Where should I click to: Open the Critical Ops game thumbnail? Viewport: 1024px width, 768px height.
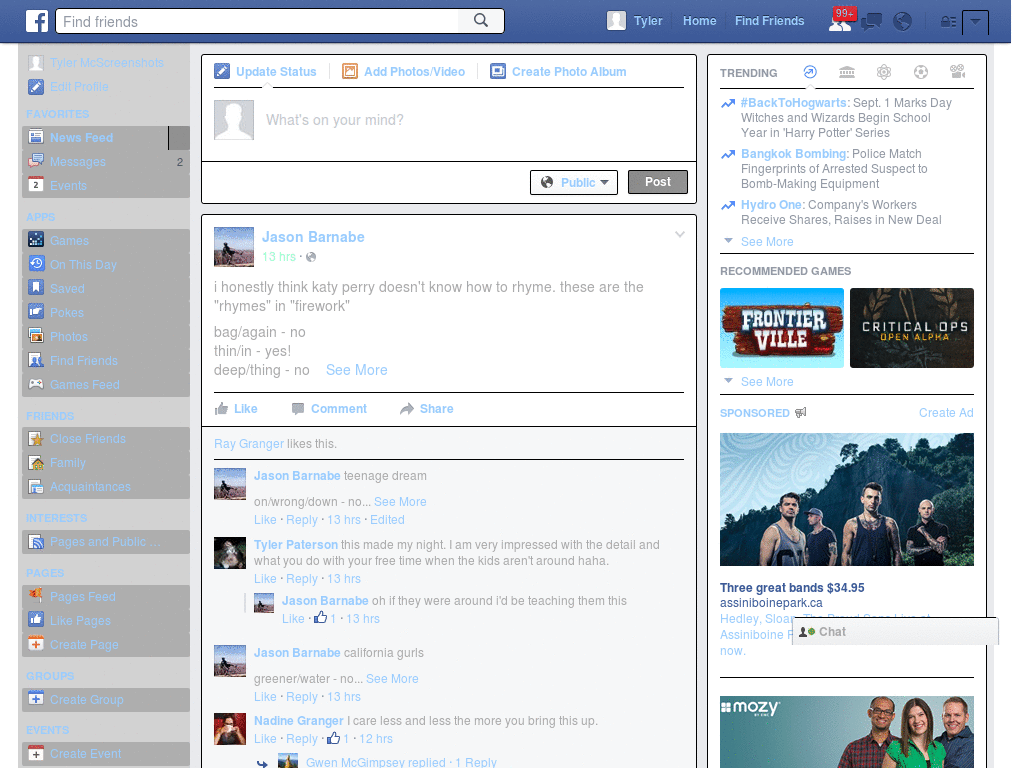tap(912, 328)
